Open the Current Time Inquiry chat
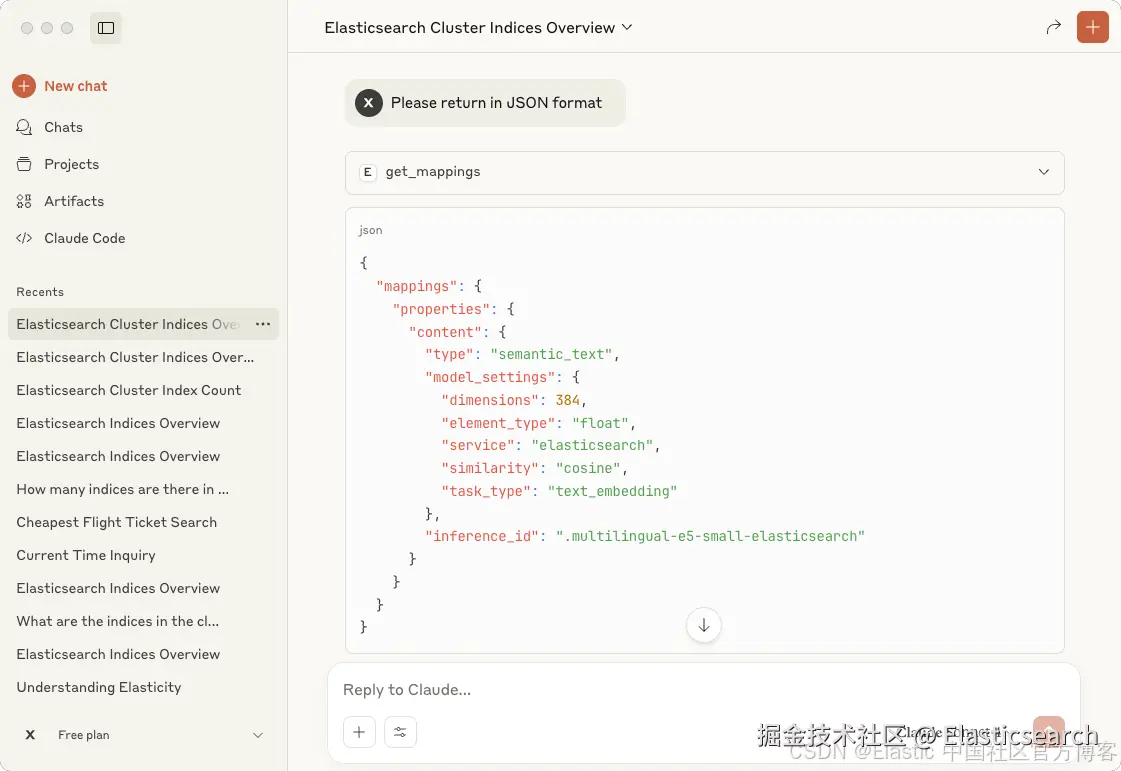The width and height of the screenshot is (1121, 771). coord(86,555)
